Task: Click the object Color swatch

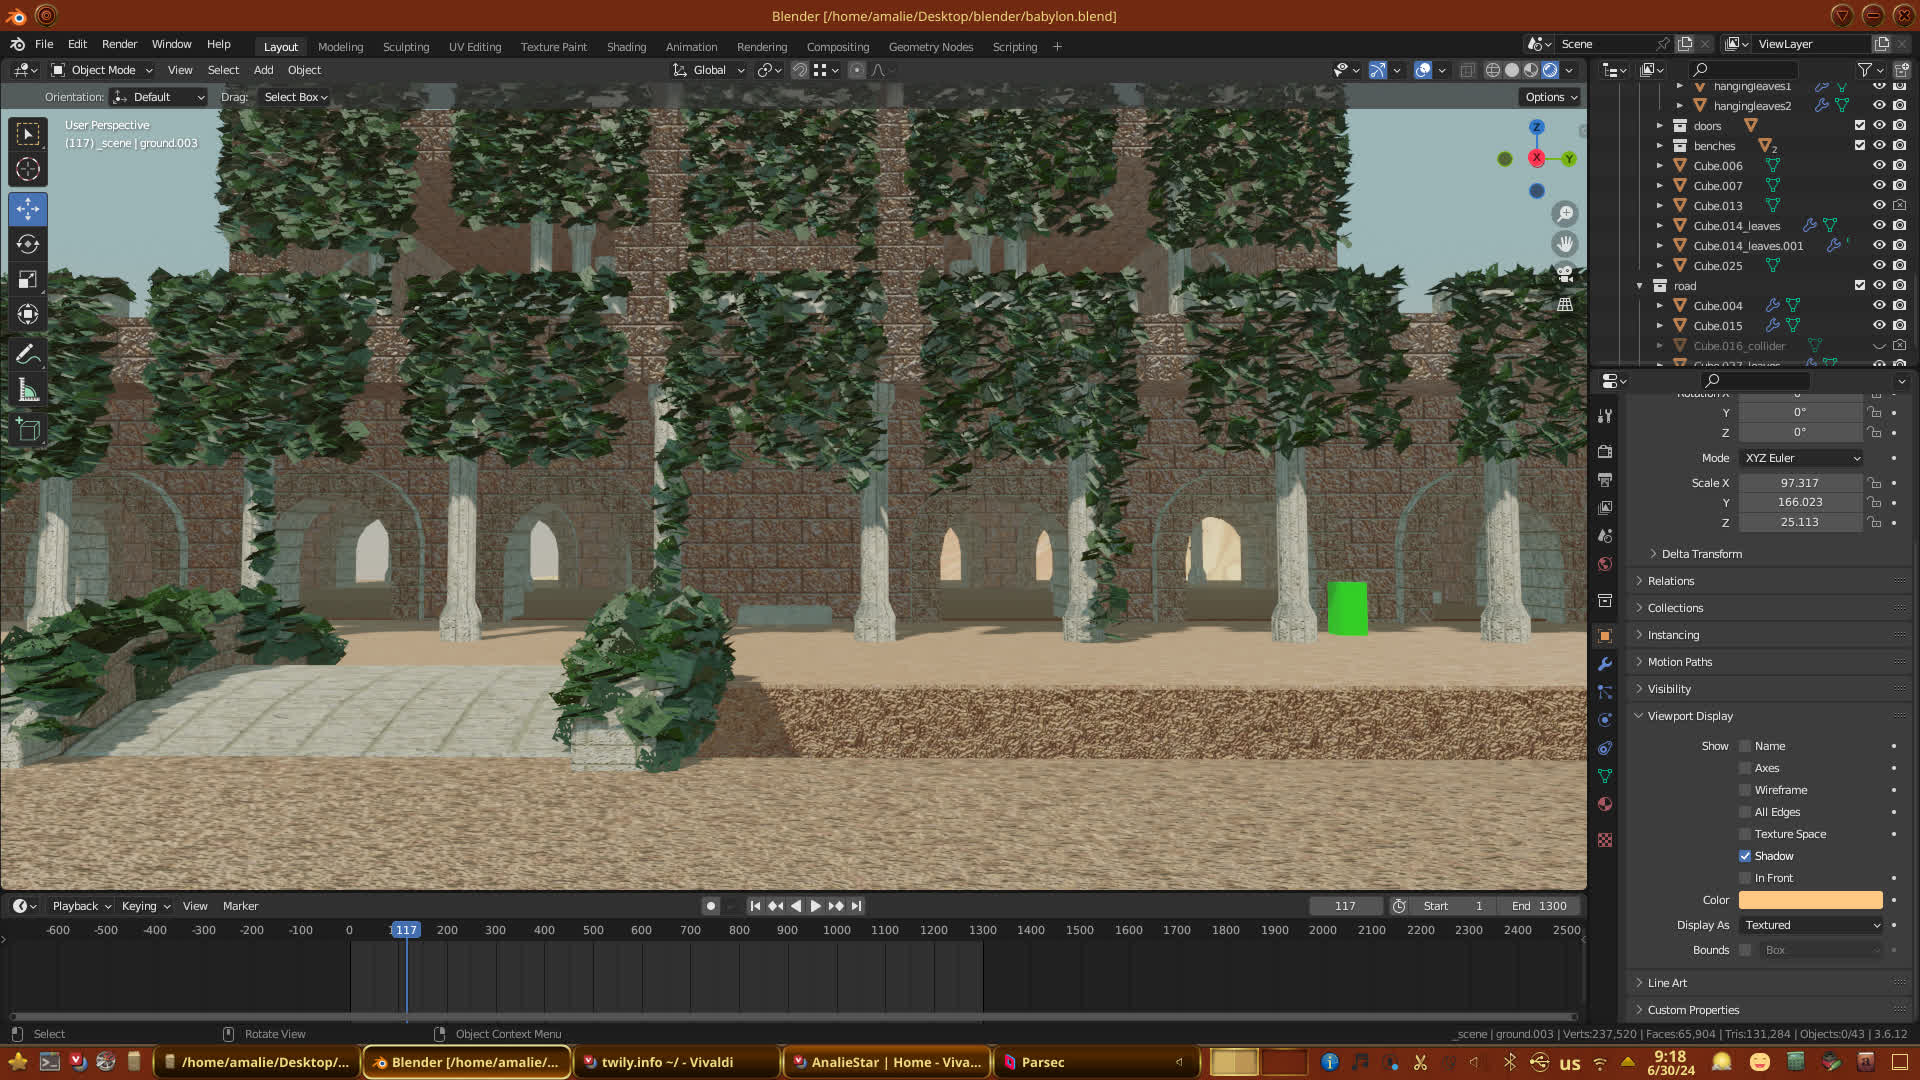Action: (x=1810, y=900)
